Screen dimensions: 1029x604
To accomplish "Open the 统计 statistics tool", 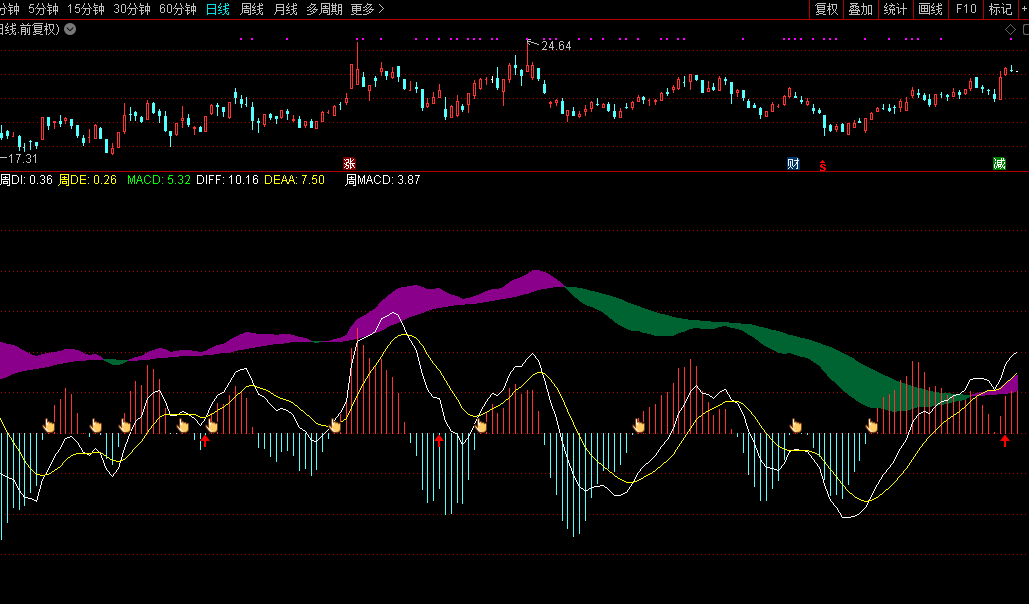I will click(x=895, y=9).
